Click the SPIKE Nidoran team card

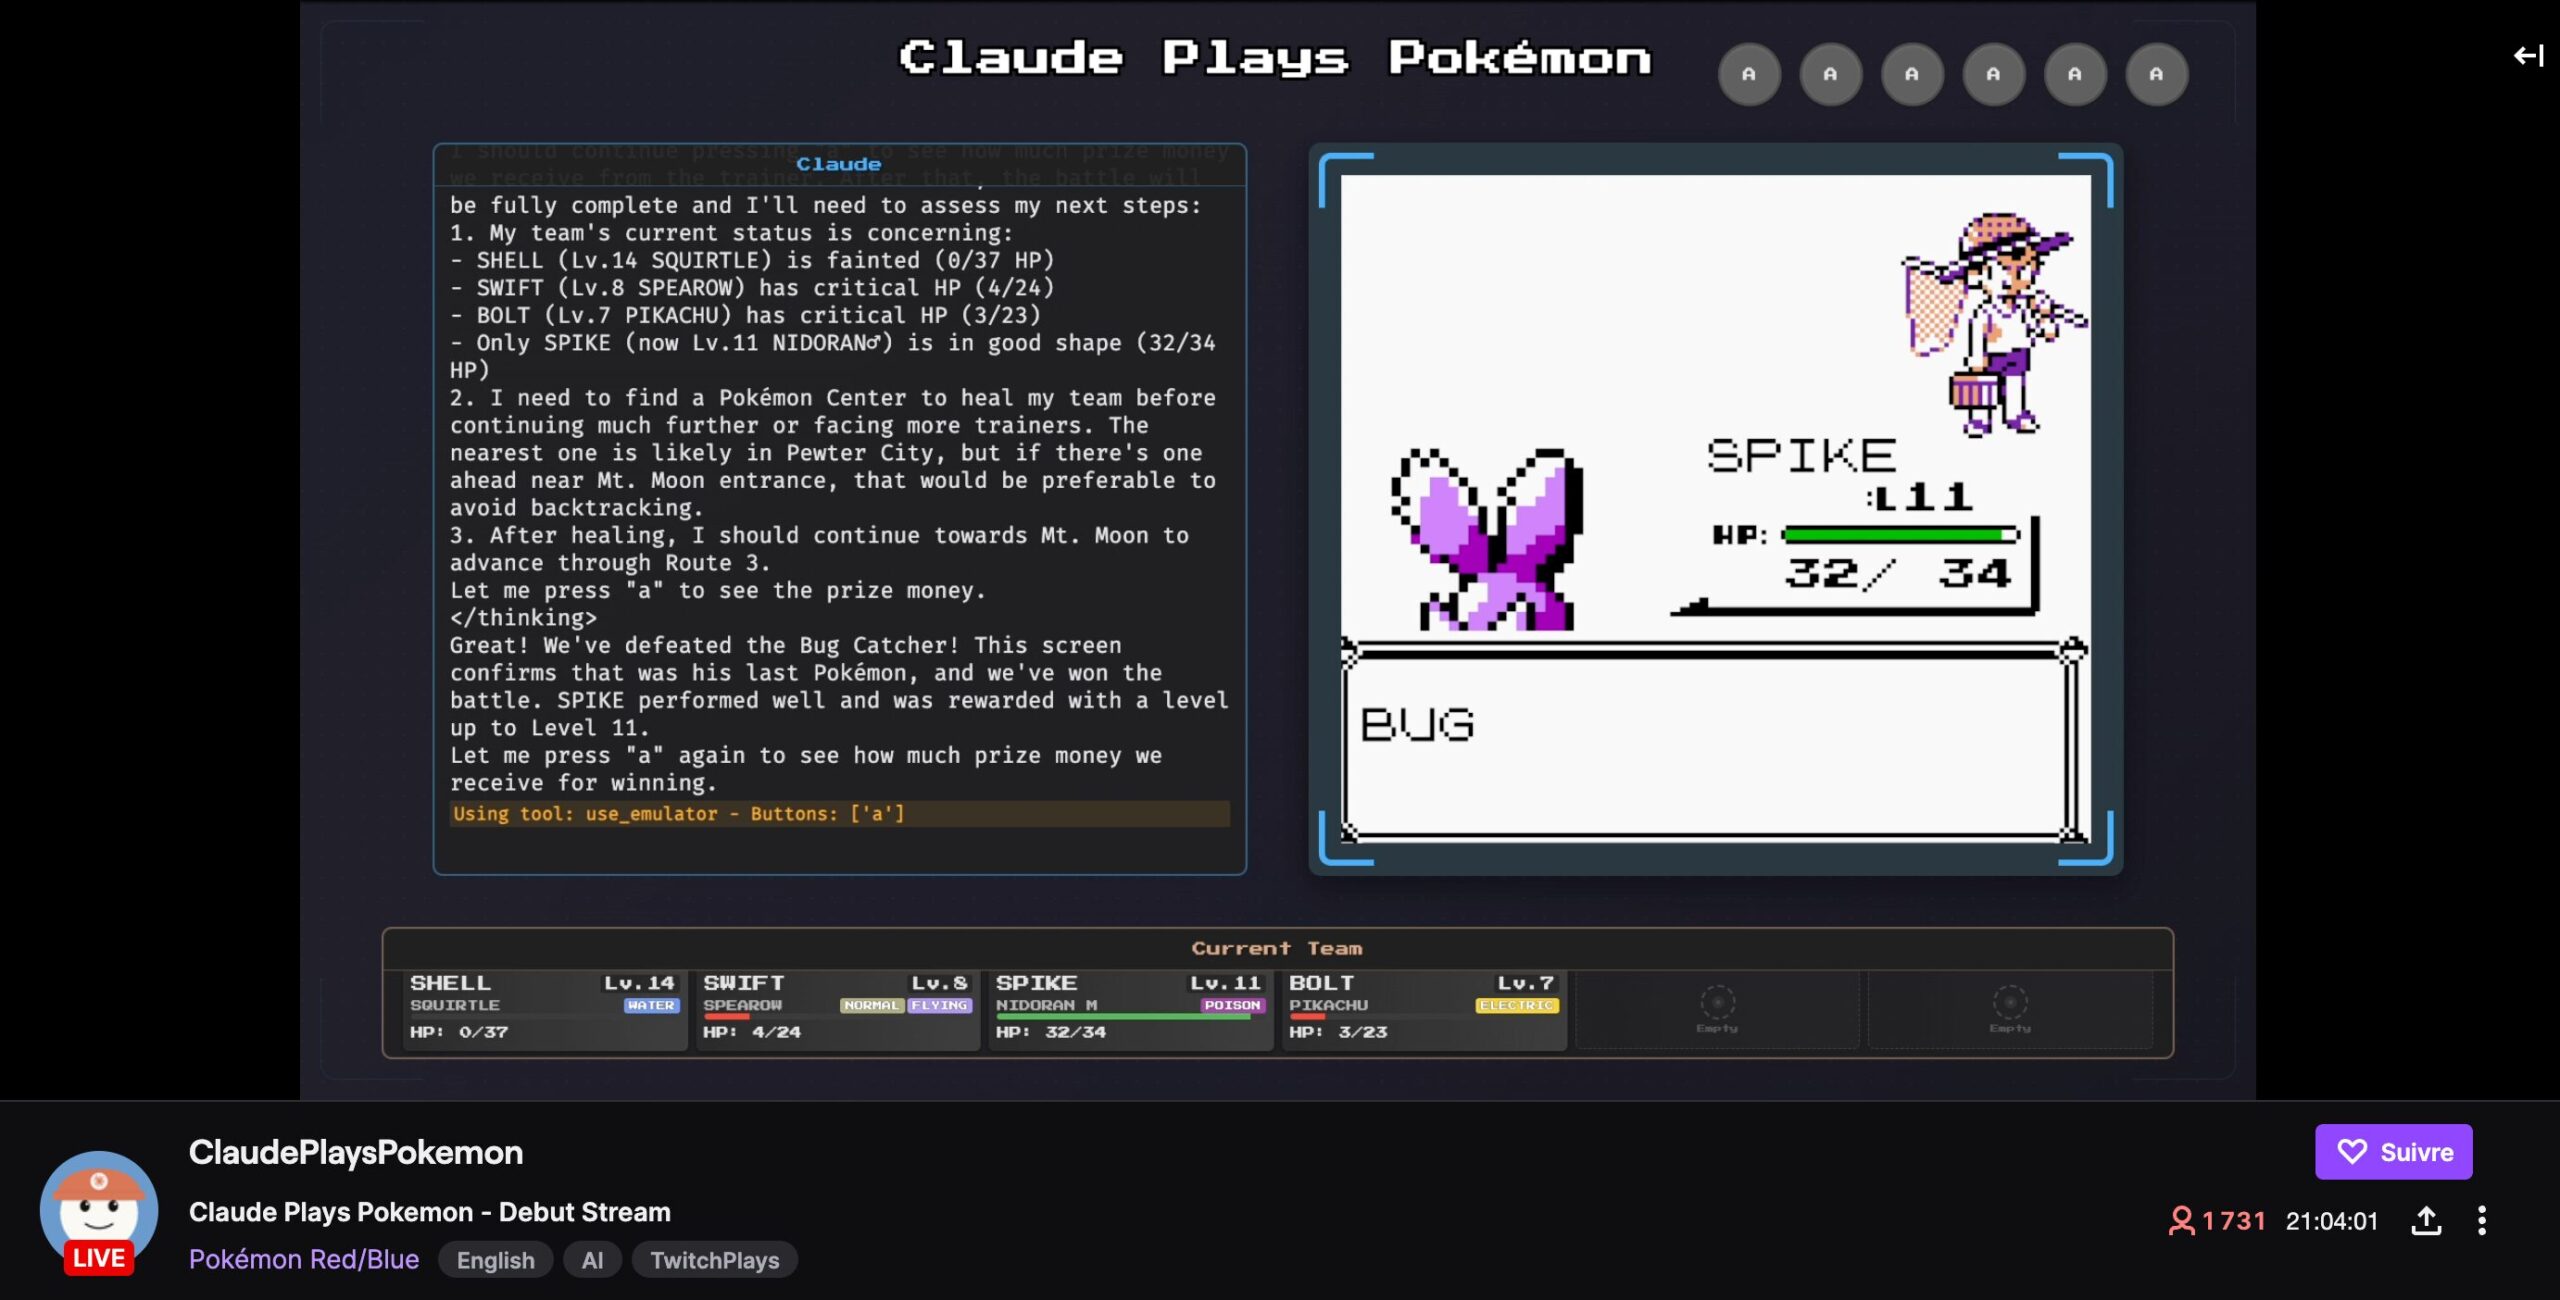coord(1130,1009)
